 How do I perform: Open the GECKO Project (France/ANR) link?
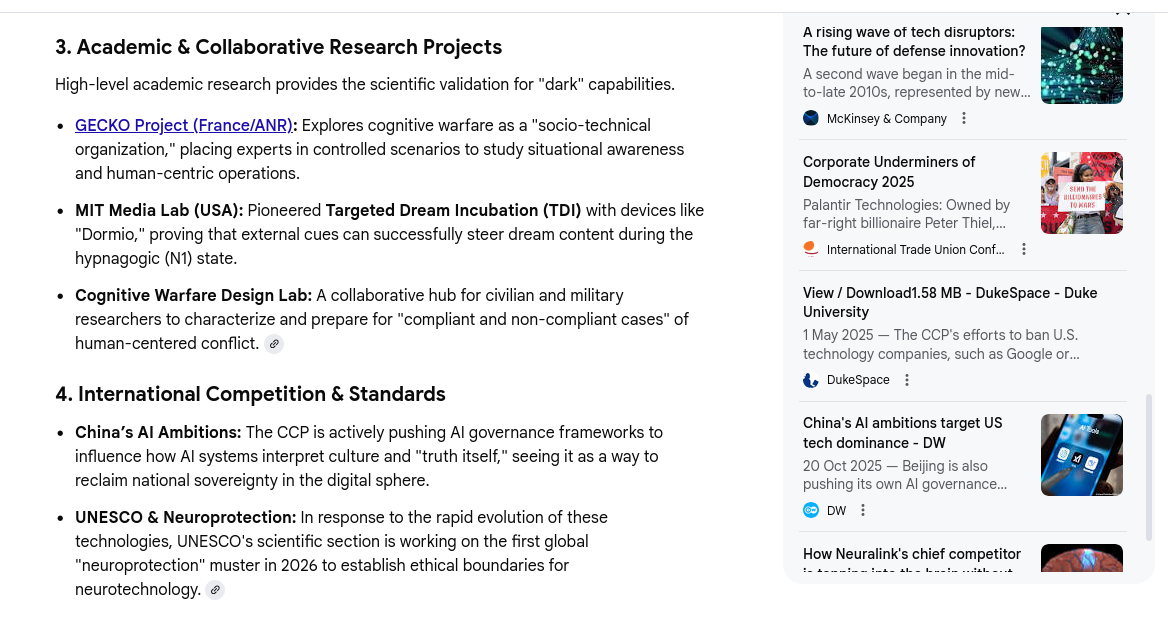click(184, 125)
